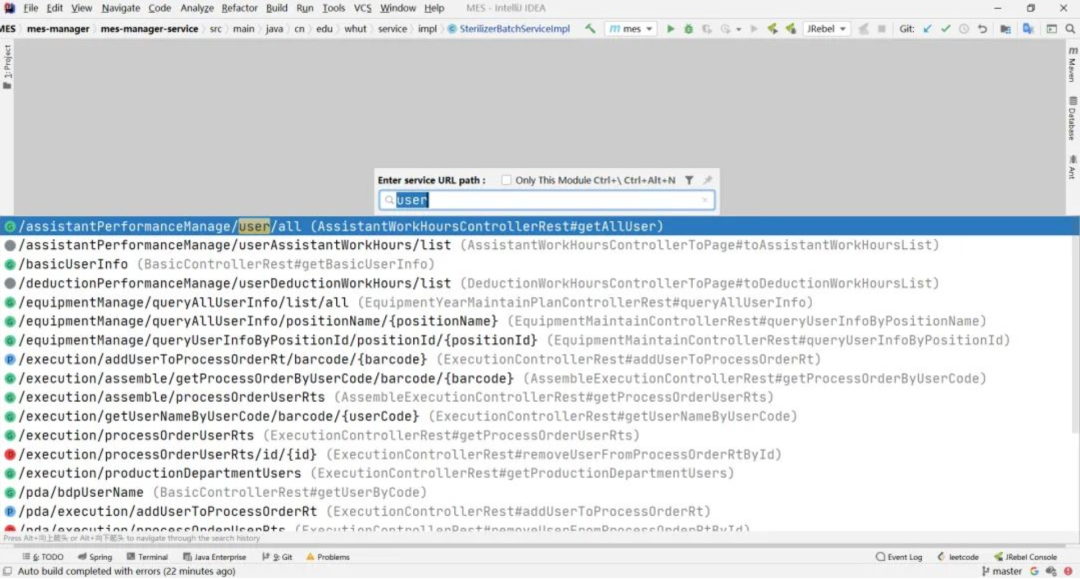Pin the search popup with pin icon
1080x579 pixels.
pyautogui.click(x=707, y=180)
